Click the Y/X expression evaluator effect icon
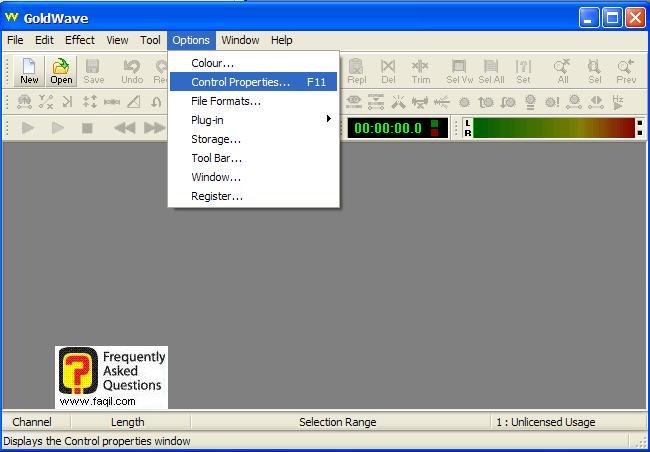 pos(46,102)
